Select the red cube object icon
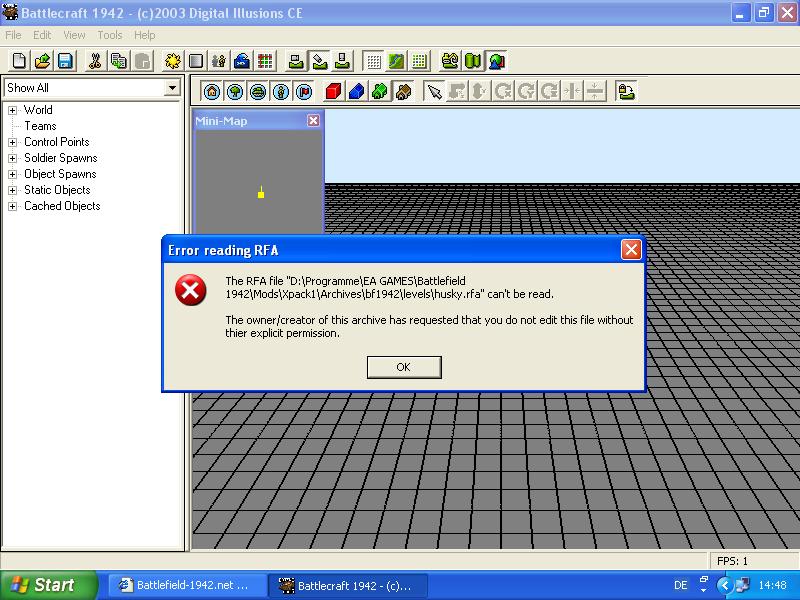This screenshot has width=800, height=600. pyautogui.click(x=333, y=92)
